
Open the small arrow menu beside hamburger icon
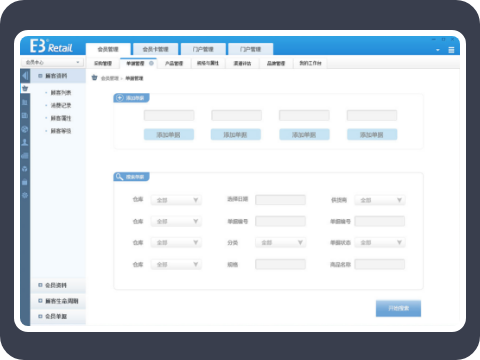[438, 50]
